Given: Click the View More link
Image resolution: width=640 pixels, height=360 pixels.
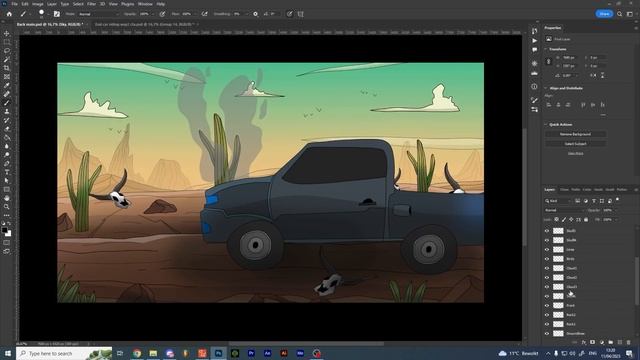Looking at the screenshot, I should pyautogui.click(x=576, y=153).
